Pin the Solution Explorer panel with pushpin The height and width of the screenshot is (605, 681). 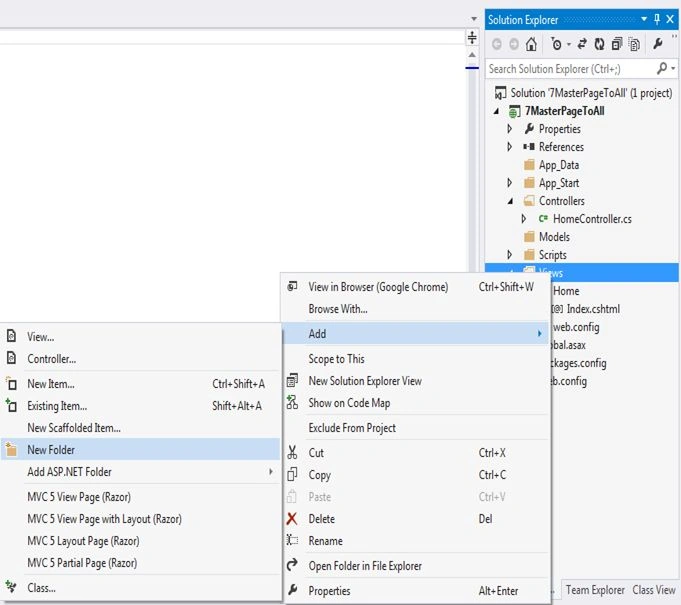pyautogui.click(x=657, y=19)
